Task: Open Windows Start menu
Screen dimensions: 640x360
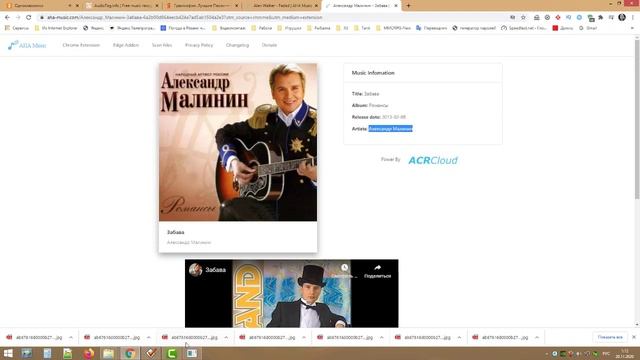Action: (8, 353)
